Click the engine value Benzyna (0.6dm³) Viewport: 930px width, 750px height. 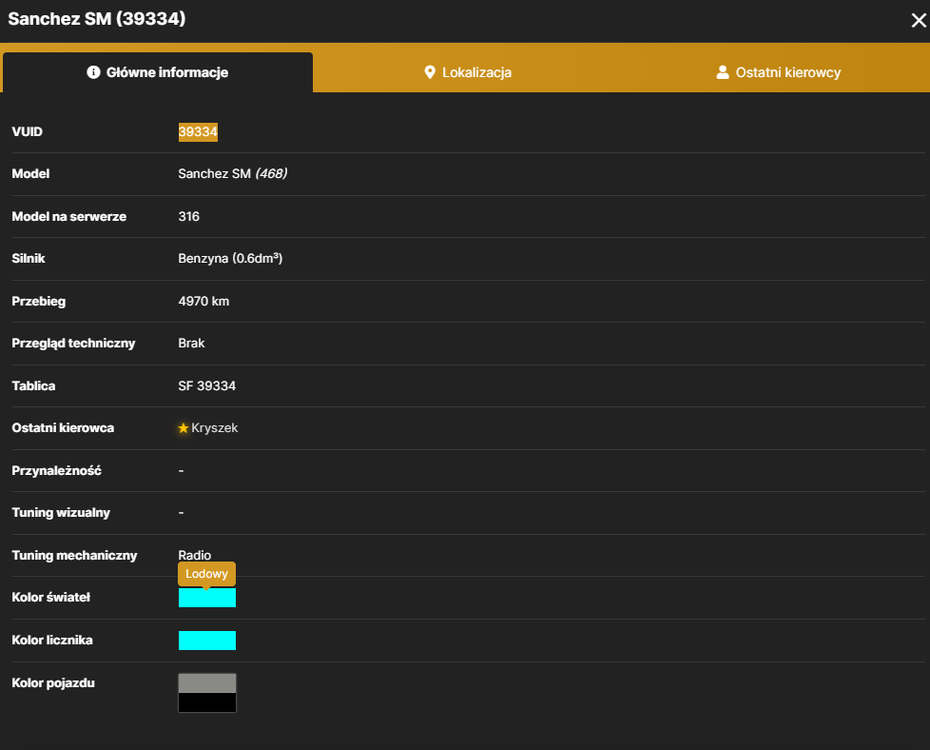point(230,258)
